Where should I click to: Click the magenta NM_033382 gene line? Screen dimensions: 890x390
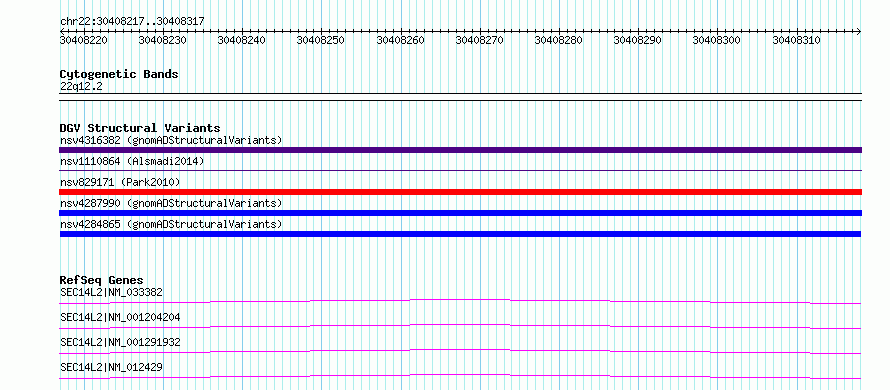(460, 301)
